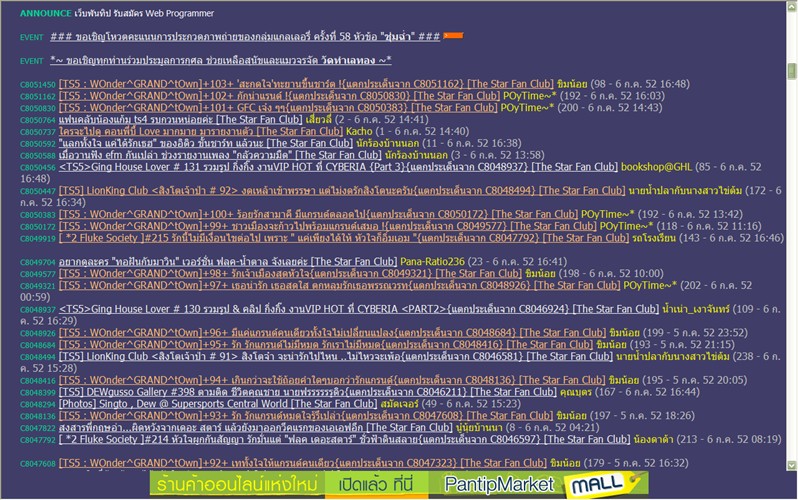Click topic ID C8051450

click(x=38, y=85)
